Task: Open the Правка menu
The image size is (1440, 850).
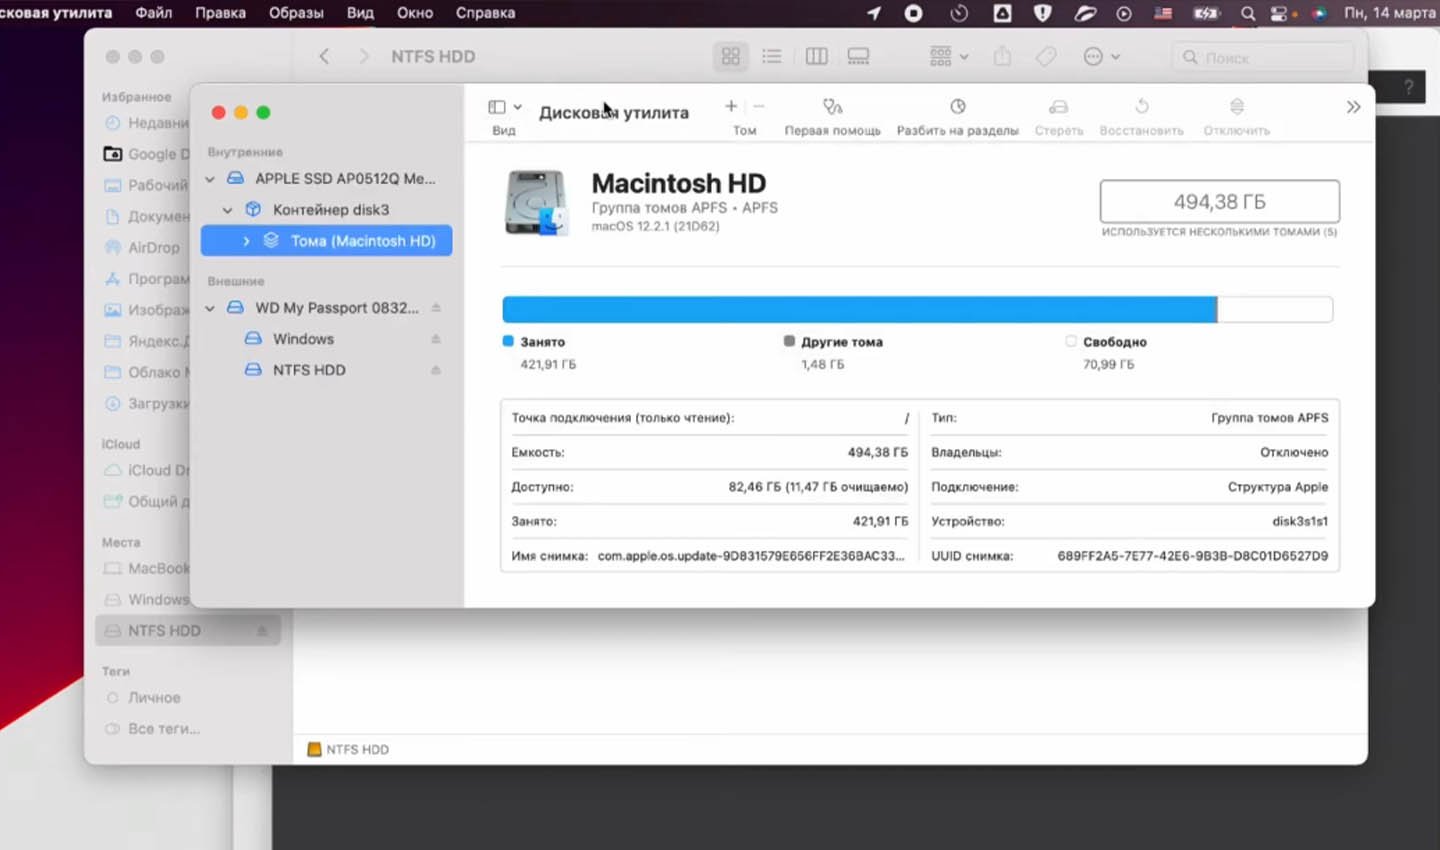Action: 220,13
